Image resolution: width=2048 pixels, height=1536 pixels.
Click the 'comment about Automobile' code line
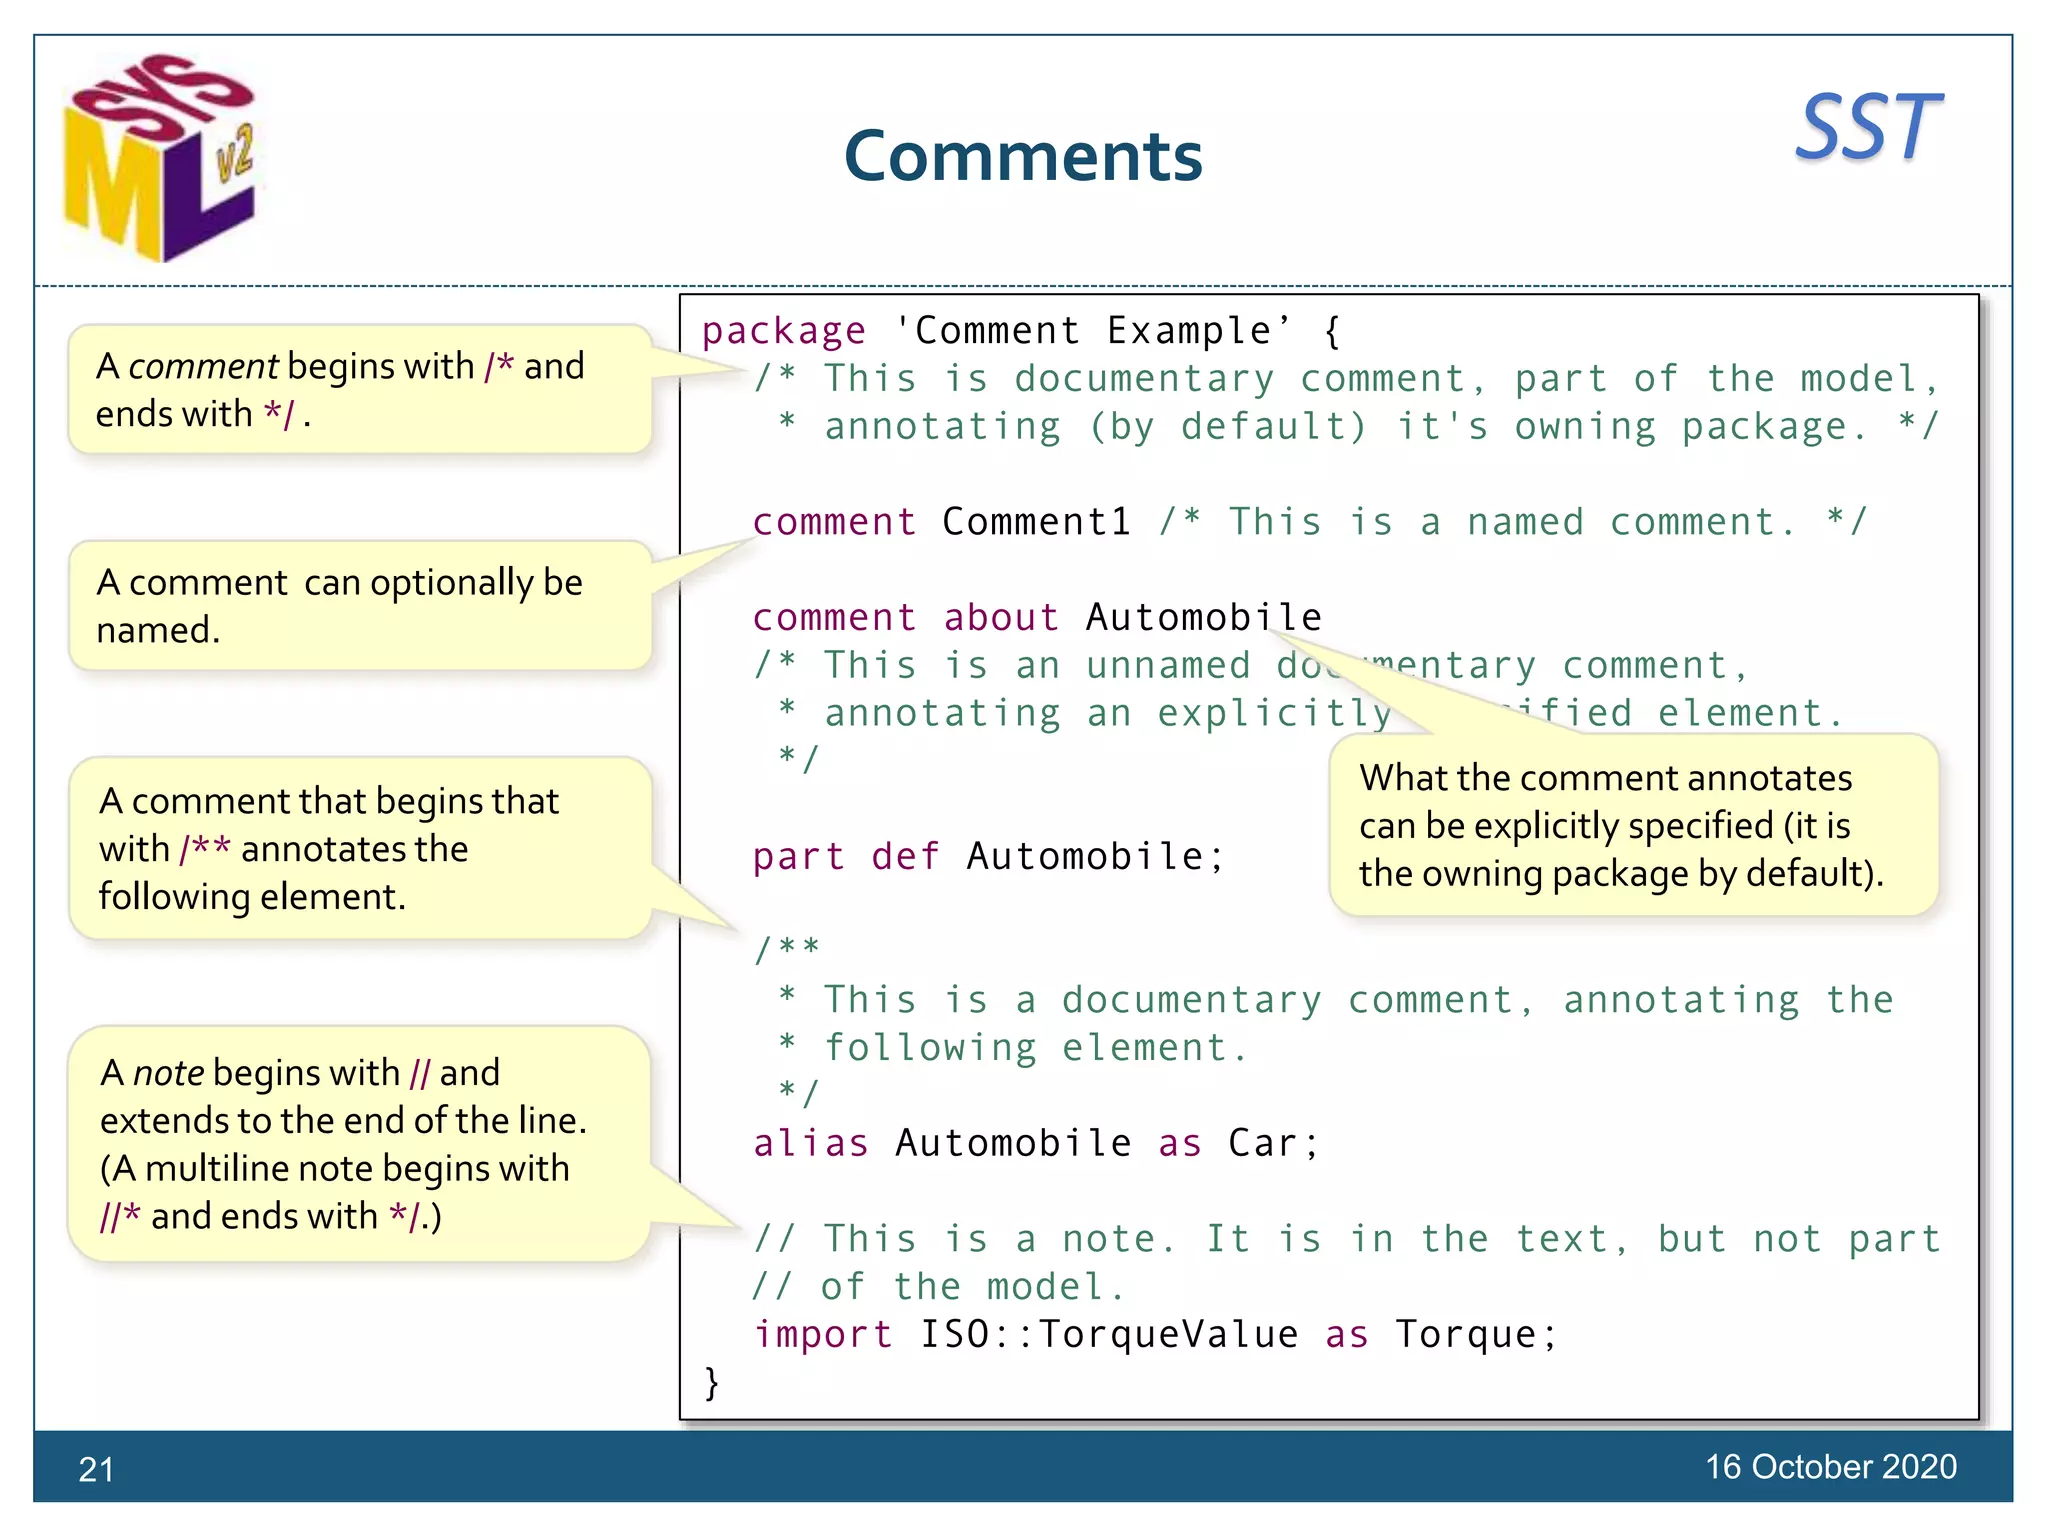(1036, 618)
